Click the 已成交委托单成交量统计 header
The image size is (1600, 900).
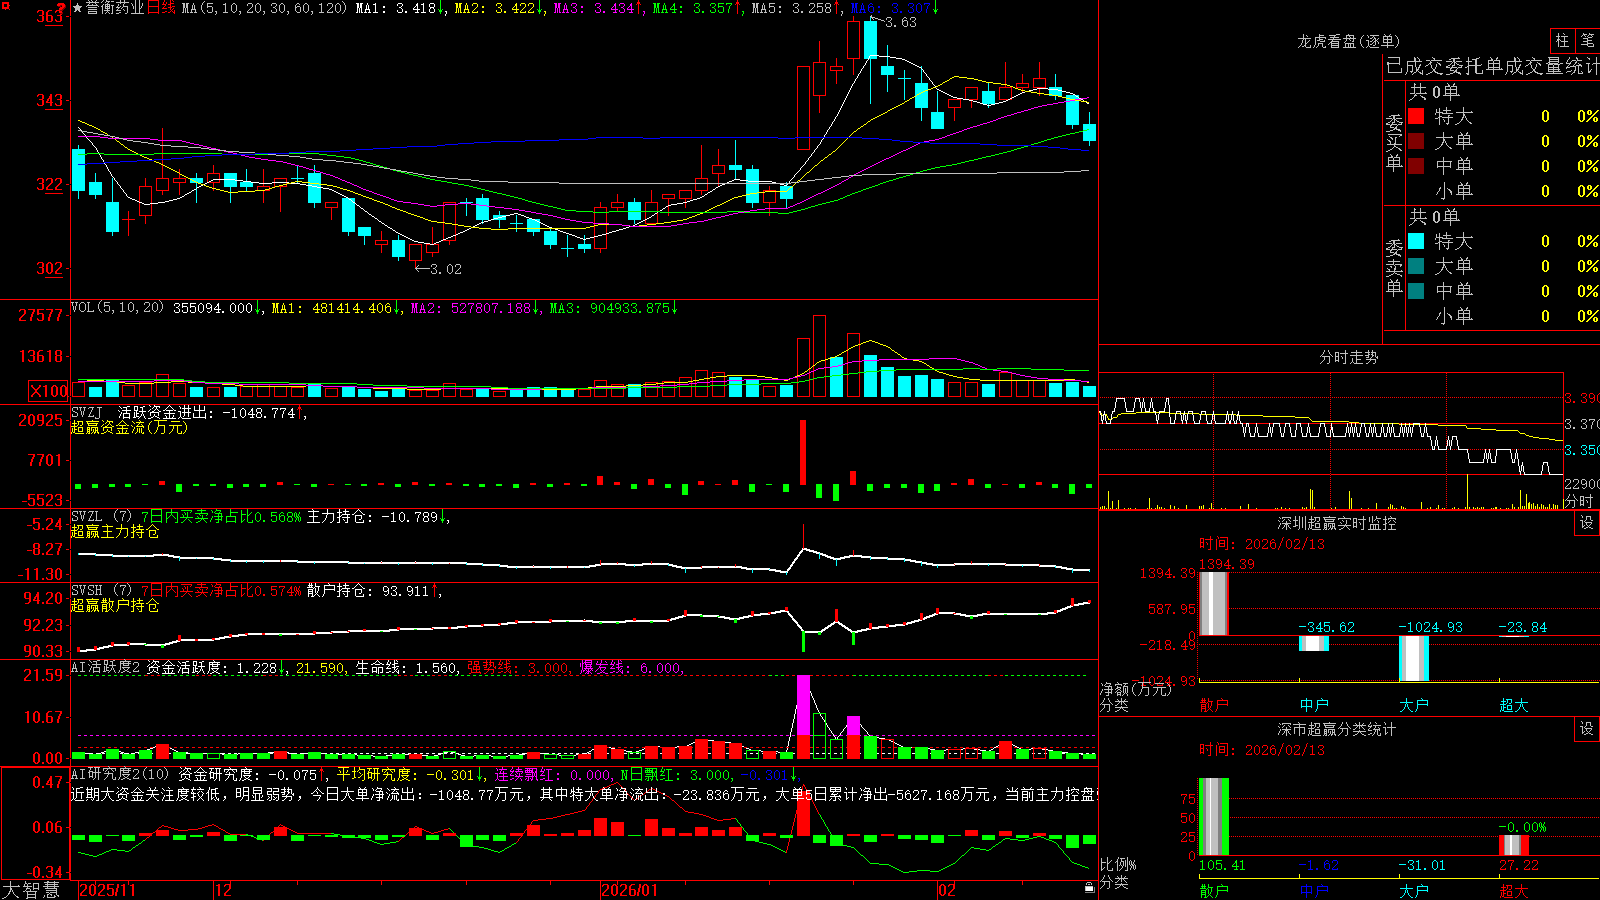(x=1492, y=66)
